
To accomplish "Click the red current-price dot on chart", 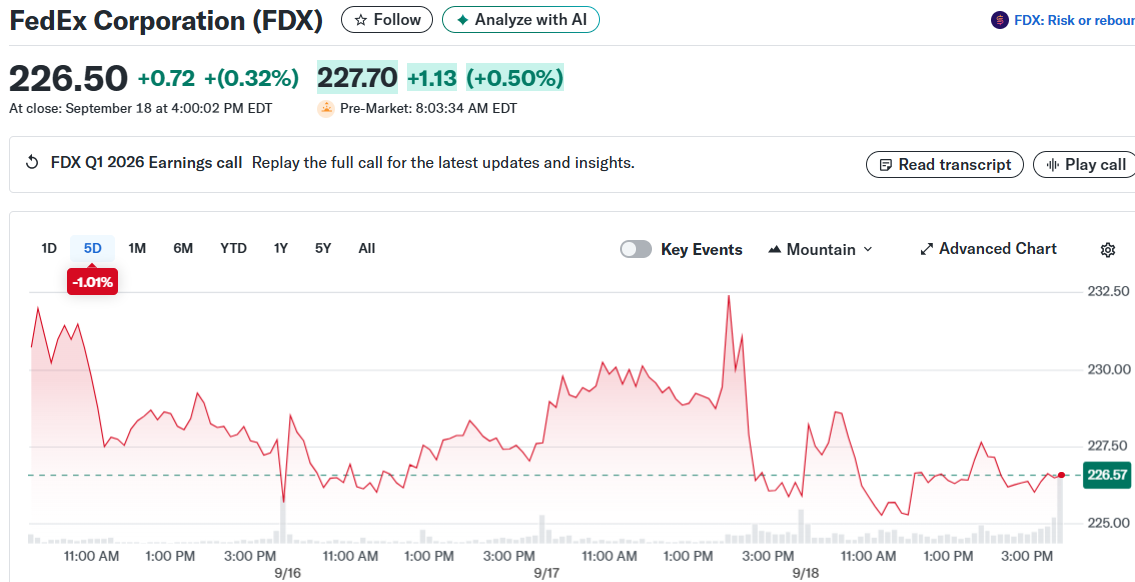I will (x=1061, y=475).
